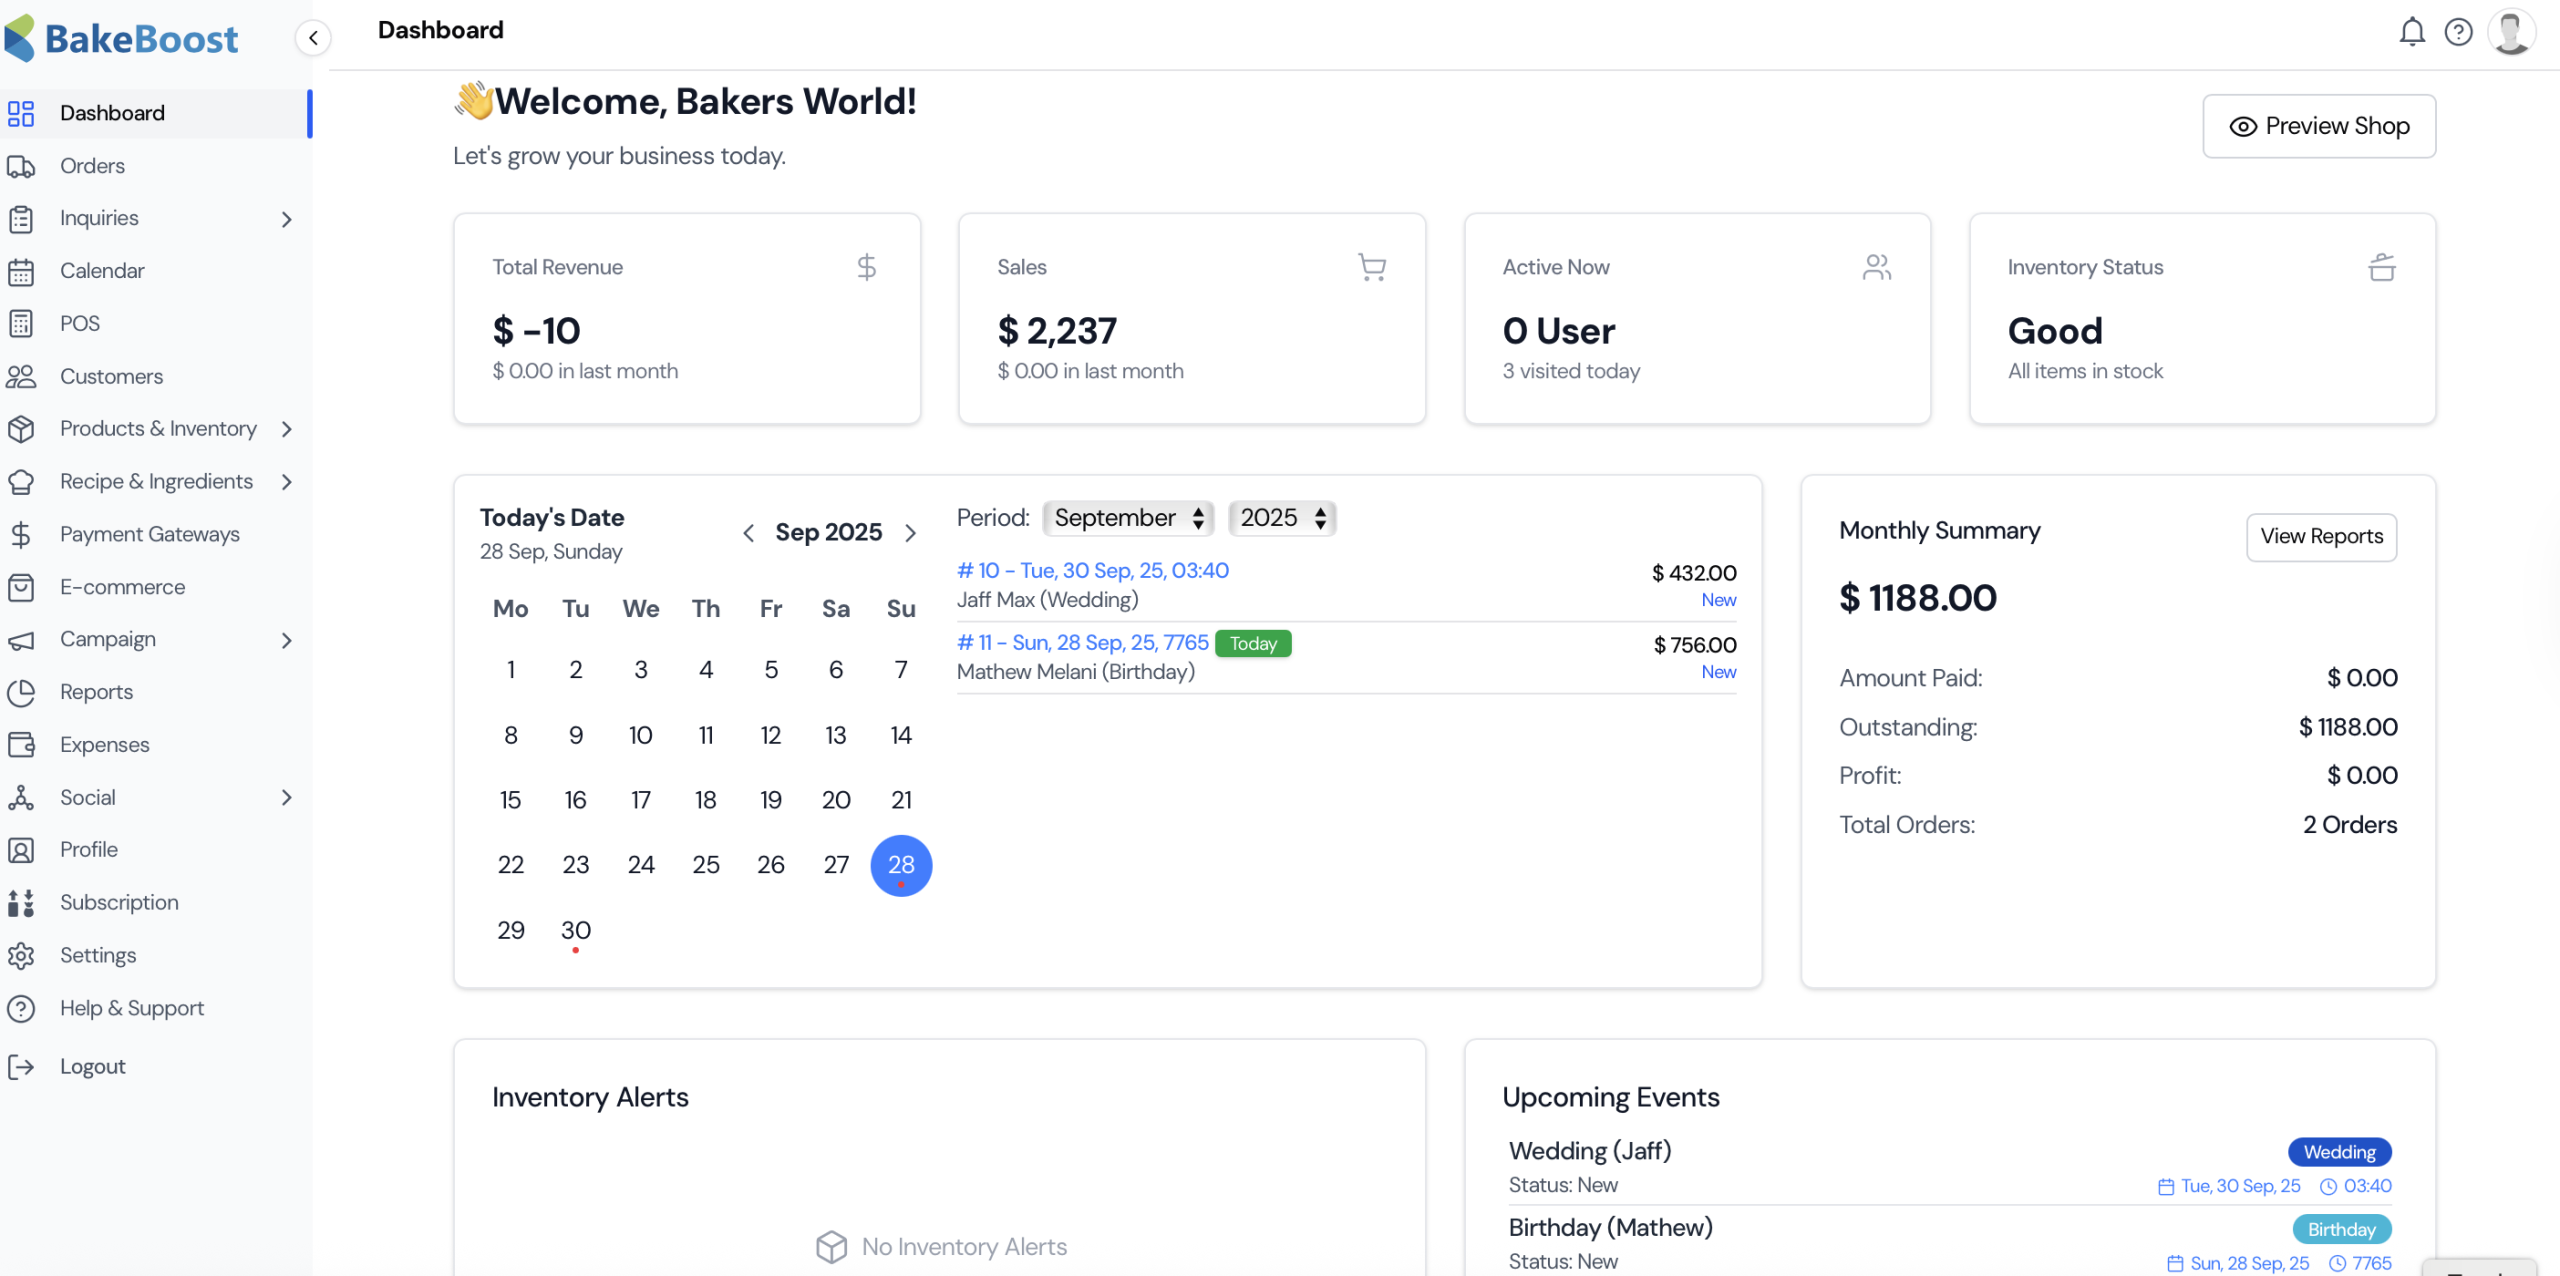Open the Expenses section in sidebar
This screenshot has width=2560, height=1276.
tap(104, 744)
